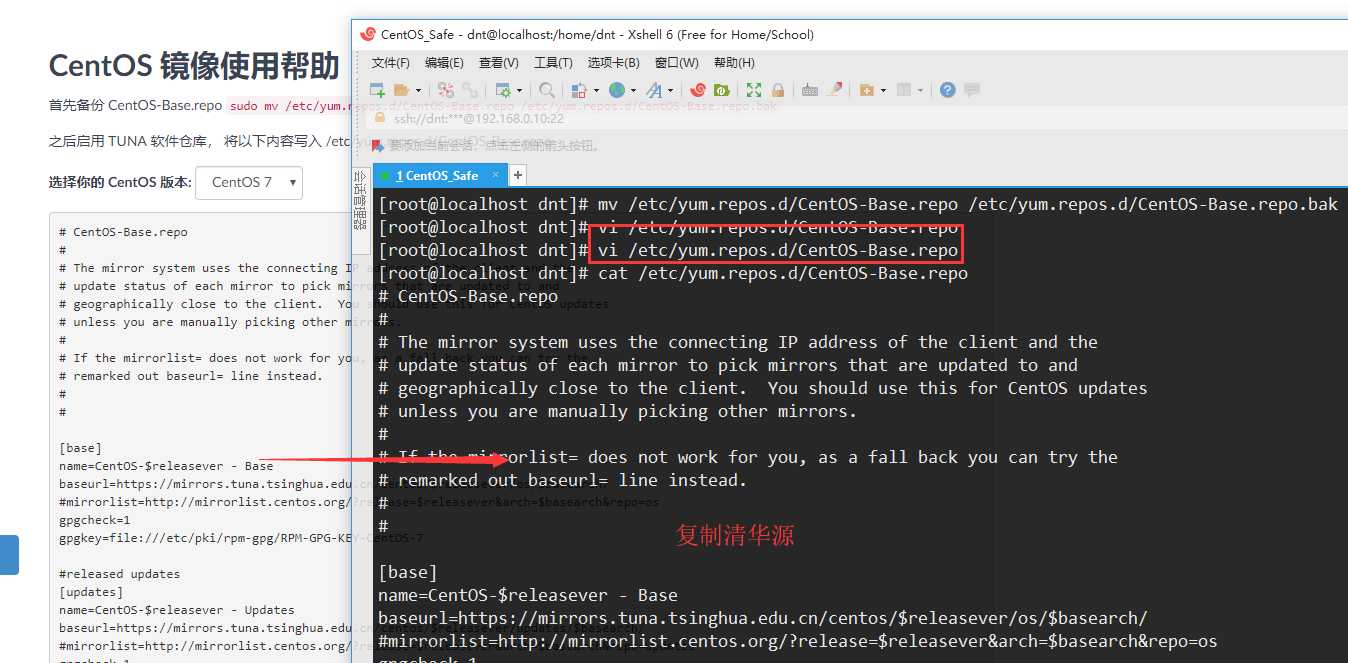
Task: Open the 窗口(W) menu
Action: pyautogui.click(x=677, y=62)
